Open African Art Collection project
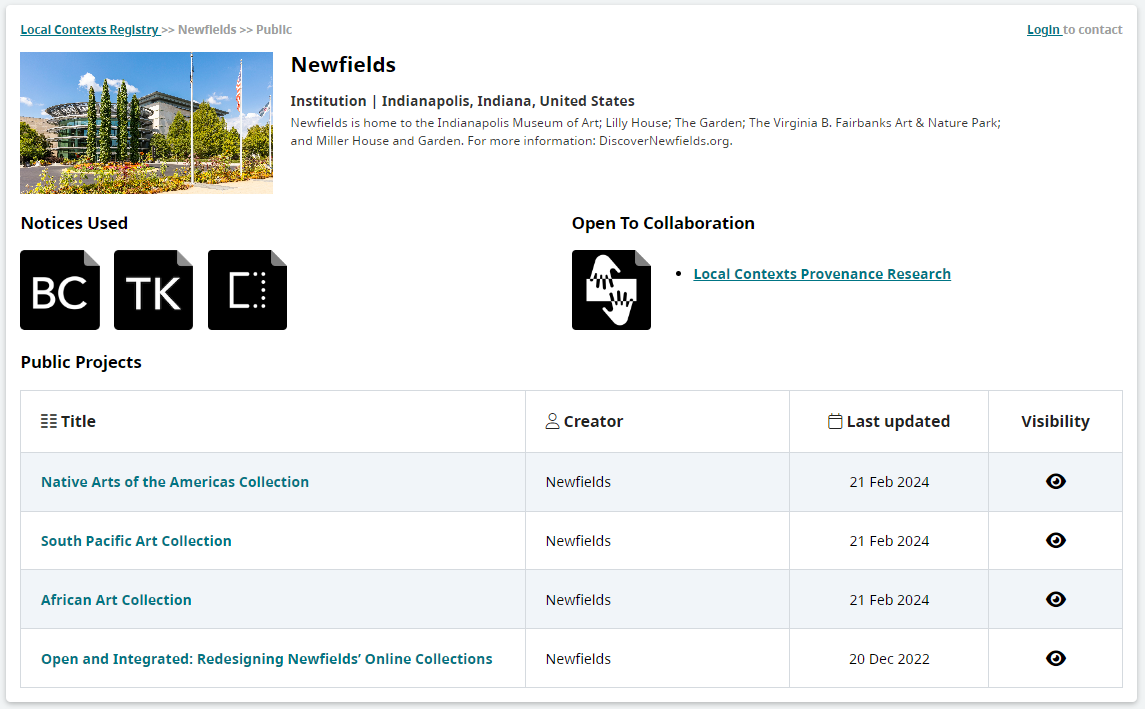The height and width of the screenshot is (709, 1145). click(x=116, y=600)
